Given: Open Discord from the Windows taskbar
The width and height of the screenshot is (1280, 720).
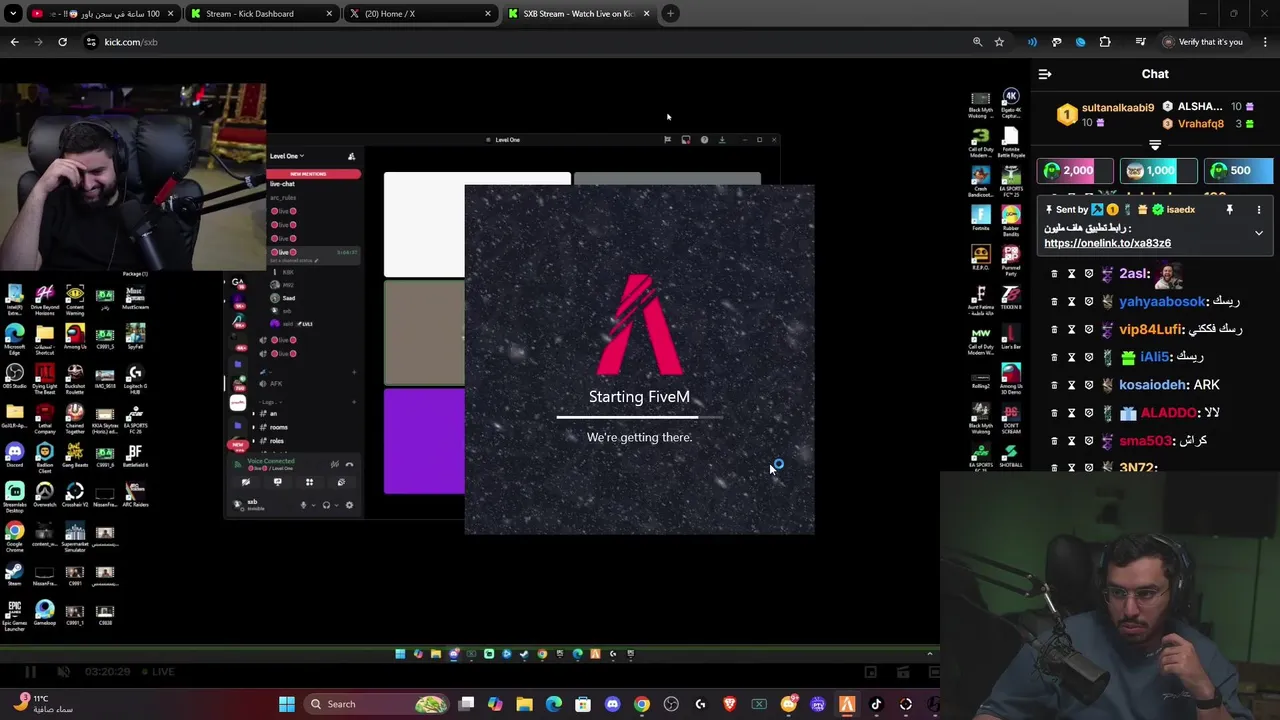Looking at the screenshot, I should (612, 704).
